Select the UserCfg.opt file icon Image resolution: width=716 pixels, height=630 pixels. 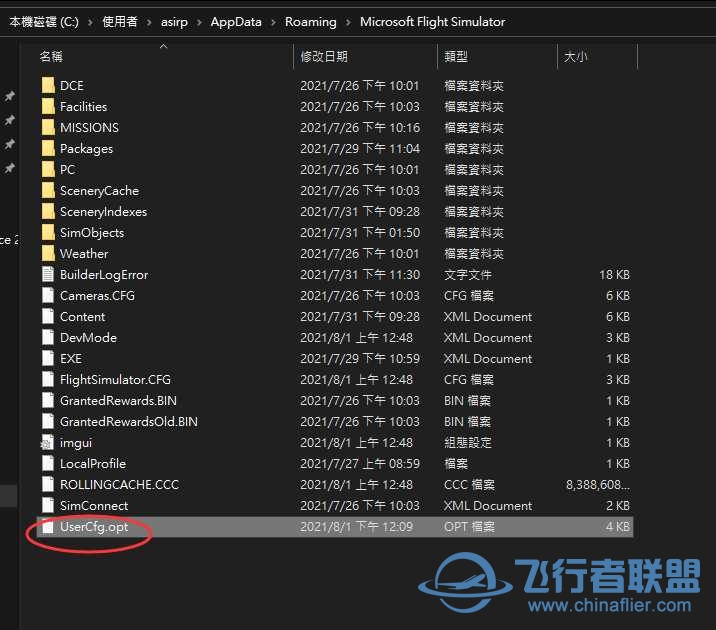click(48, 526)
